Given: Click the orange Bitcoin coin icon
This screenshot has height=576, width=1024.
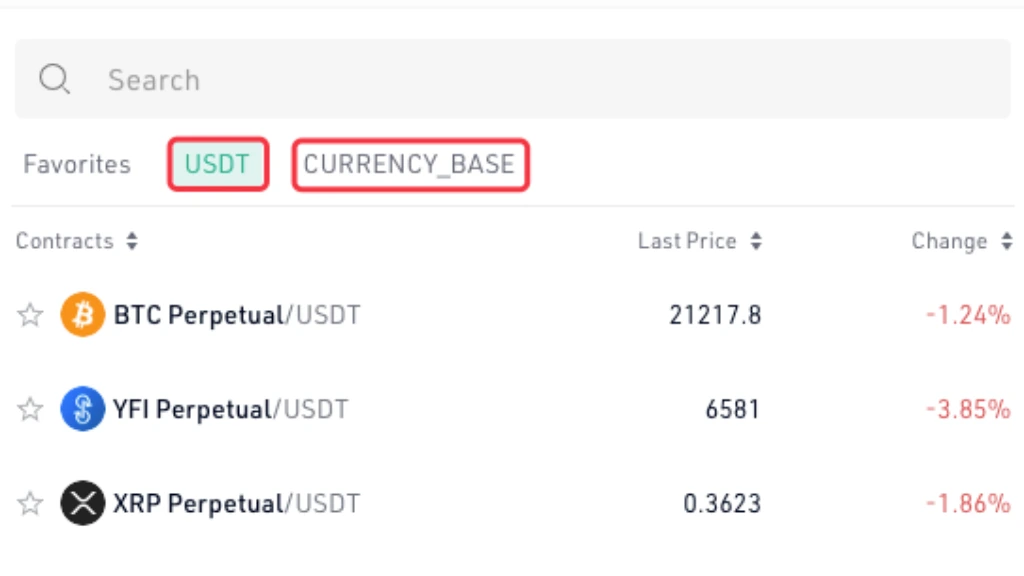Looking at the screenshot, I should tap(82, 314).
